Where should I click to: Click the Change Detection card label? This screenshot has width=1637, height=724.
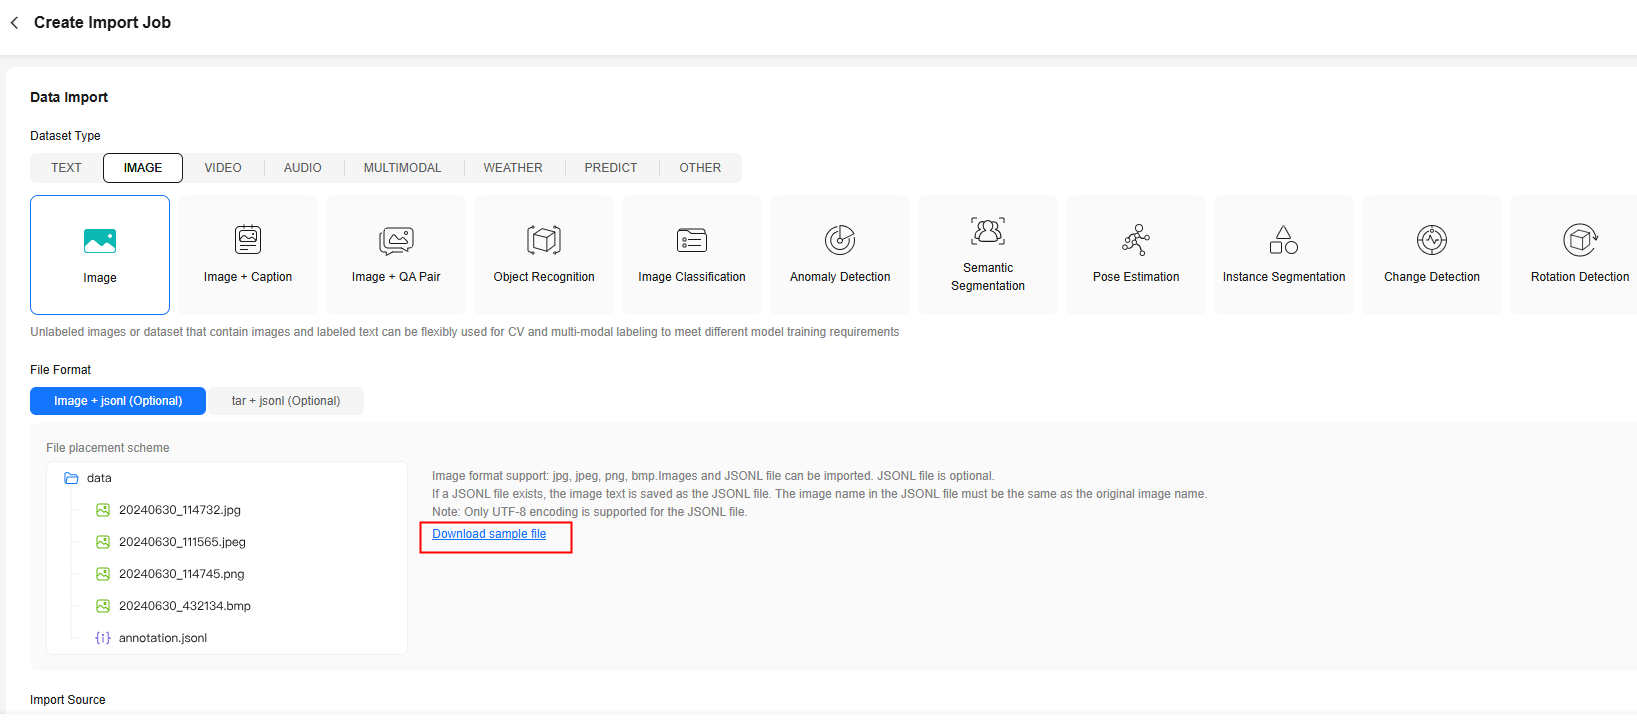1432,277
